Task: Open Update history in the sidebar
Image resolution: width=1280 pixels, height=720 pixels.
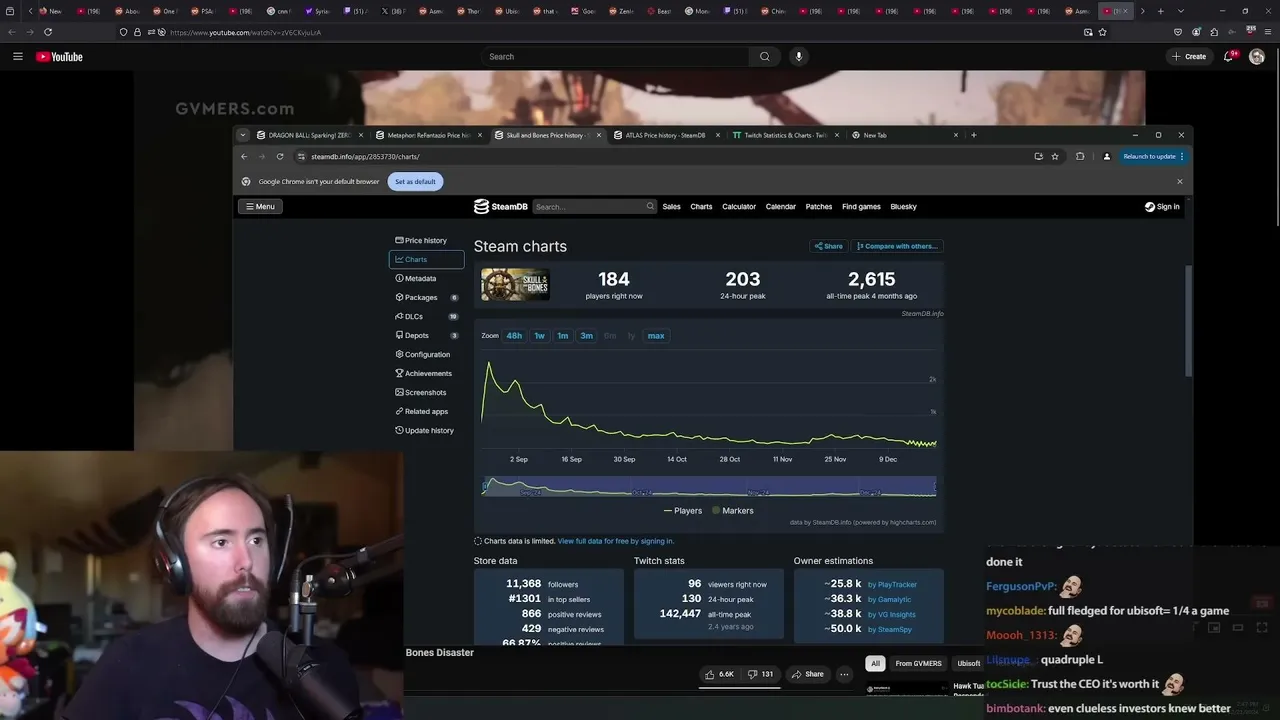Action: [426, 431]
